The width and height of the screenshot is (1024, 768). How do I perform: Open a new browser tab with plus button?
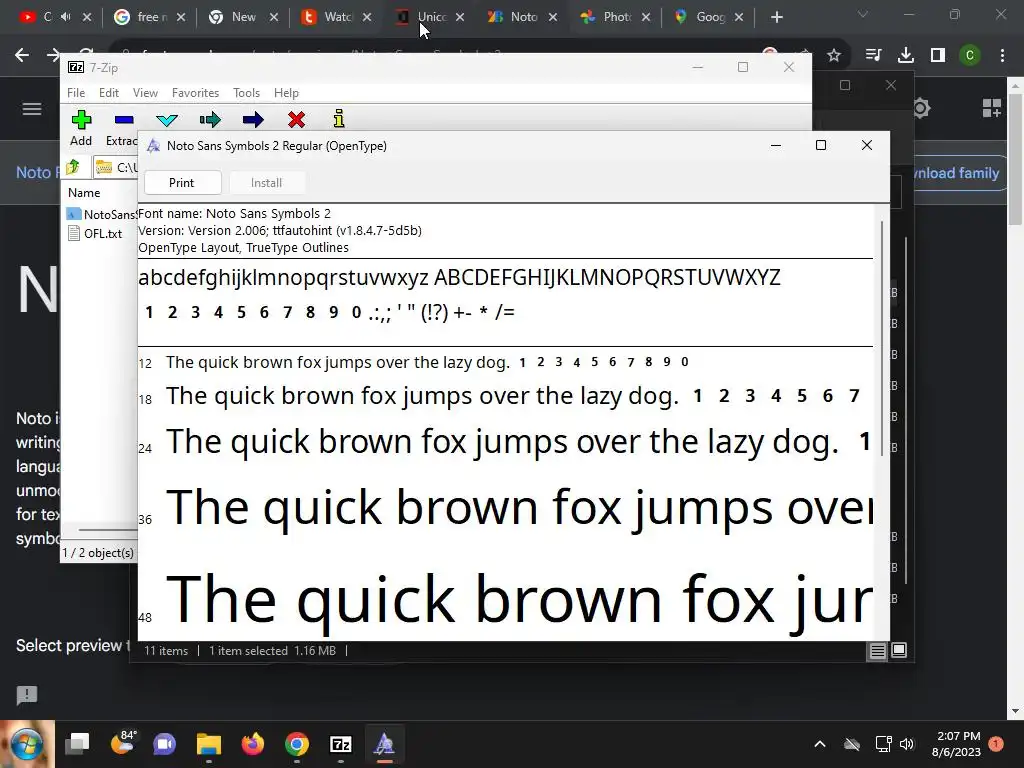coord(776,17)
